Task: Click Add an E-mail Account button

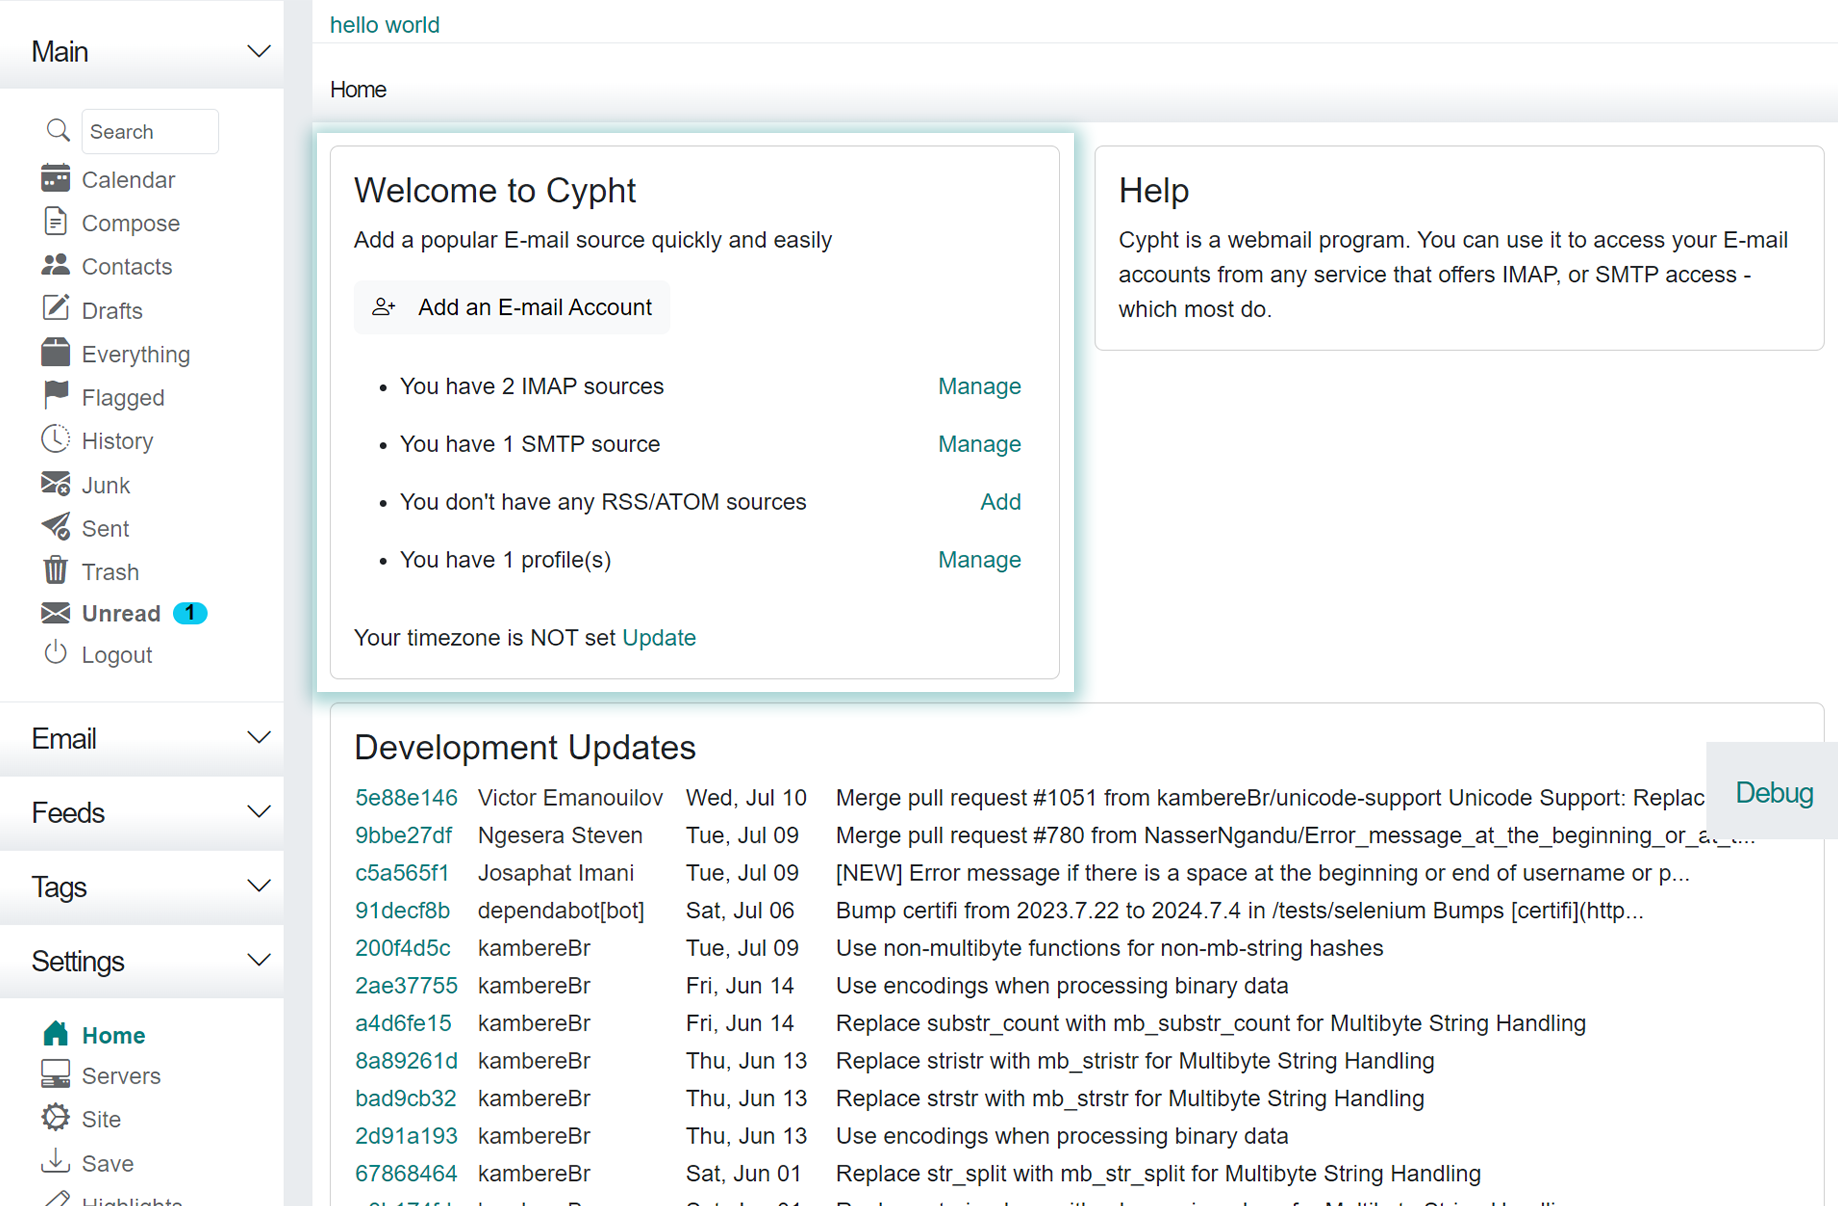Action: click(512, 307)
